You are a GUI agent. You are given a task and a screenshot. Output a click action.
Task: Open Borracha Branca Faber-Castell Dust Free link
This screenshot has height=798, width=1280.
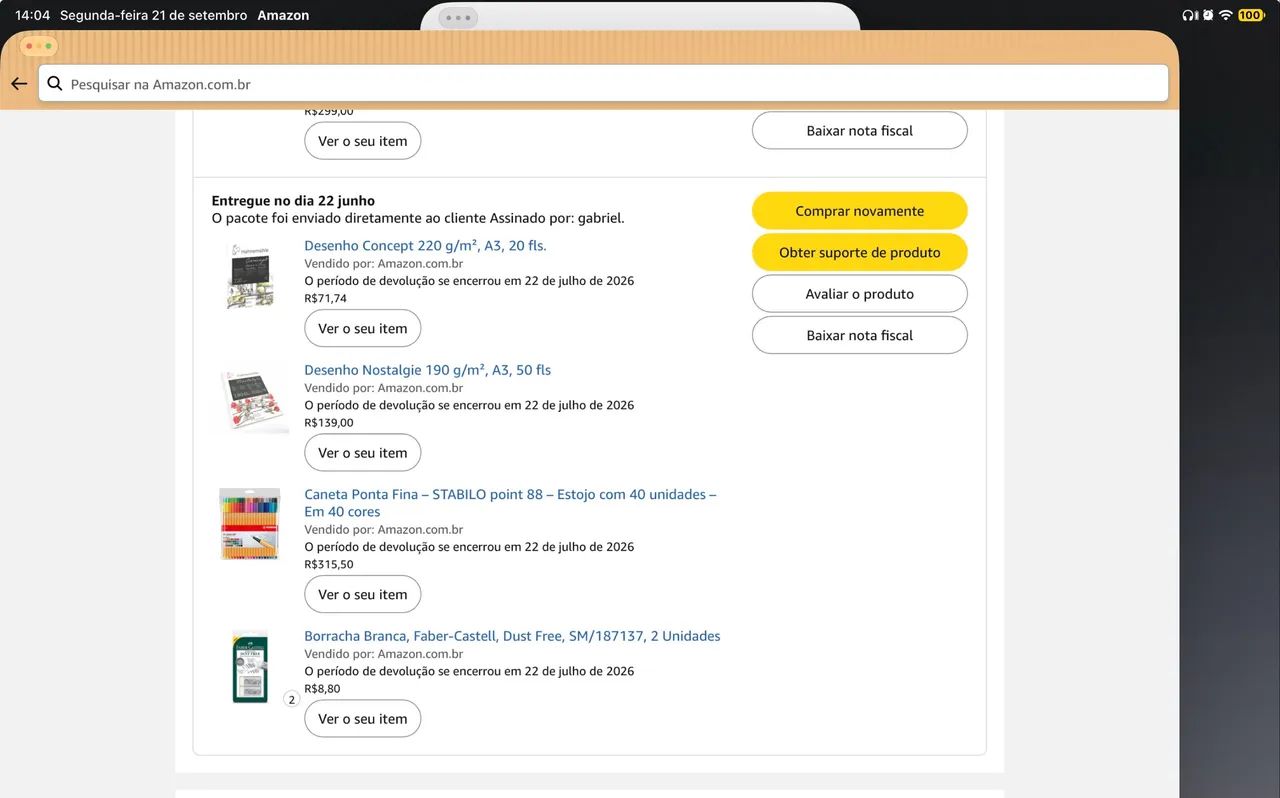click(512, 636)
